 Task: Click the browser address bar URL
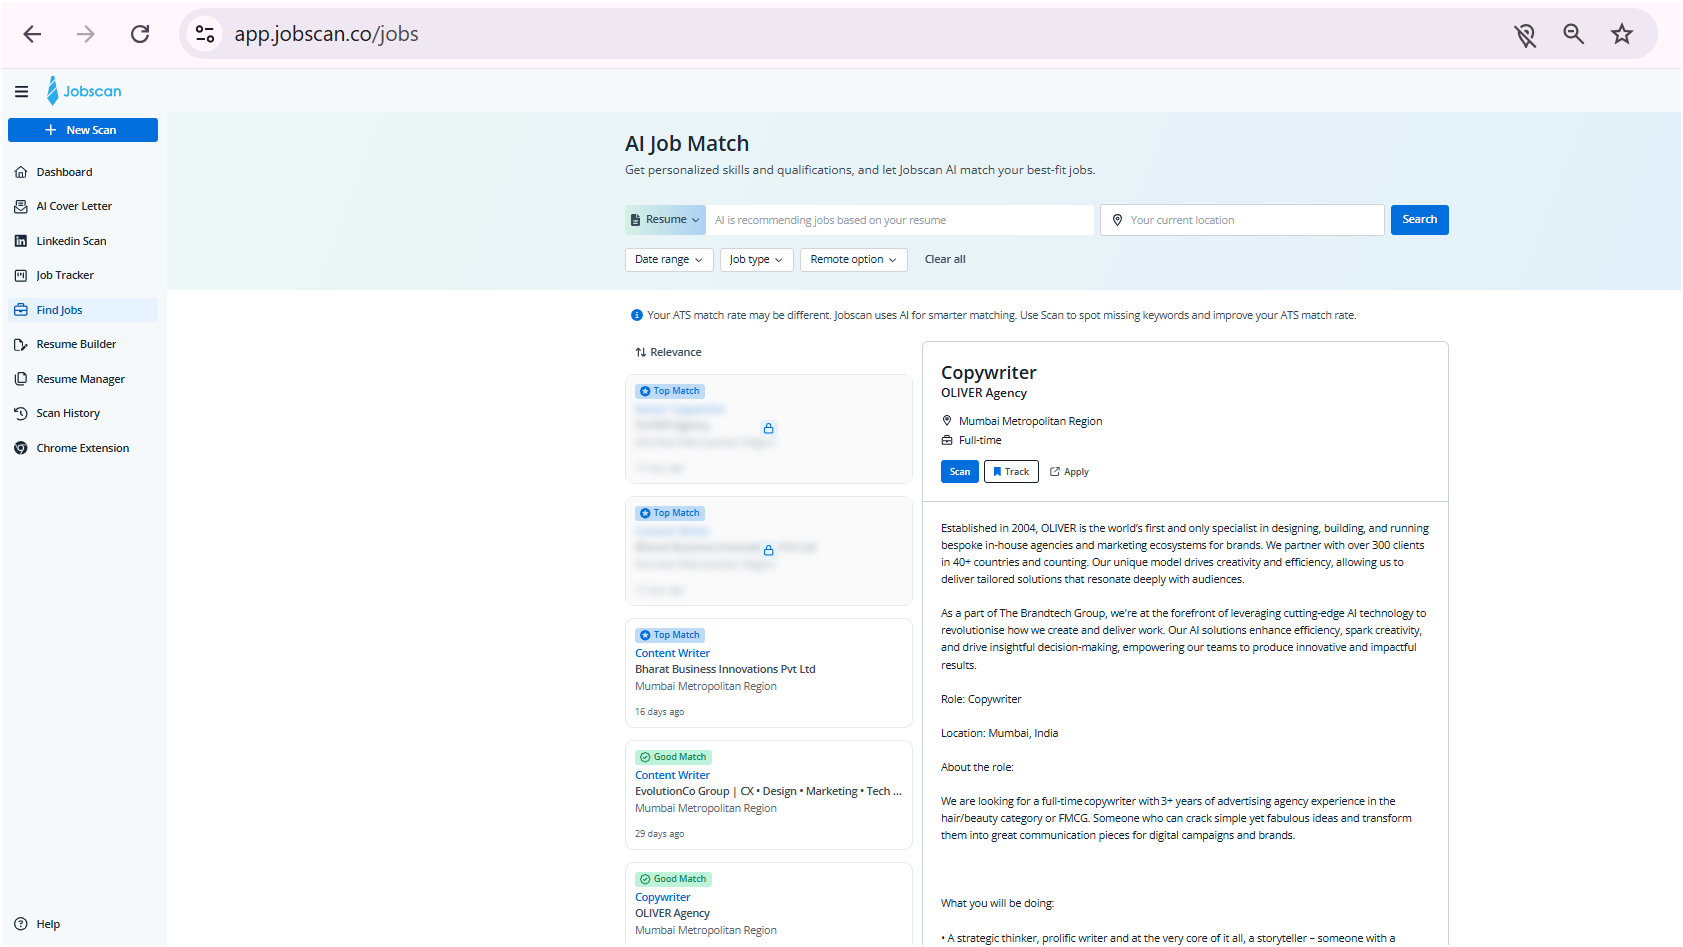(x=326, y=34)
